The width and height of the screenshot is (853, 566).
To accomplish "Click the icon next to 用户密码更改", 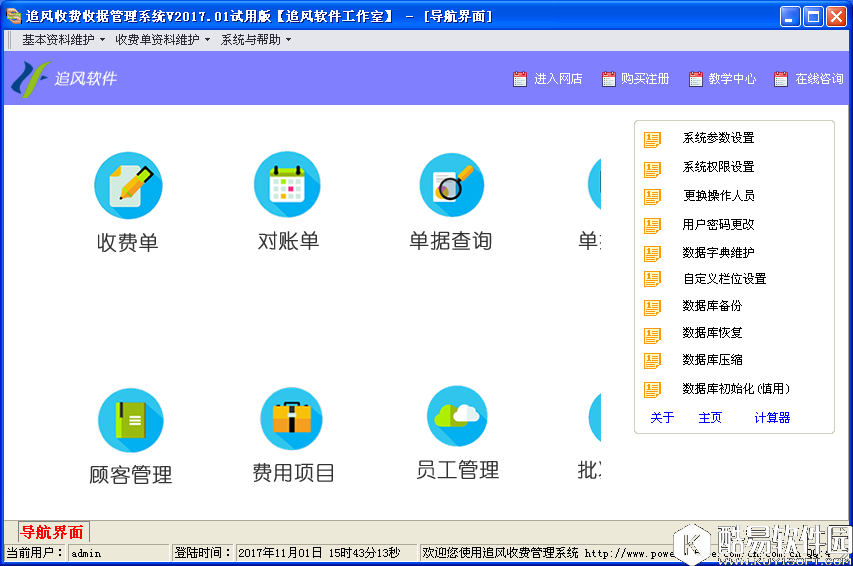I will pyautogui.click(x=652, y=225).
